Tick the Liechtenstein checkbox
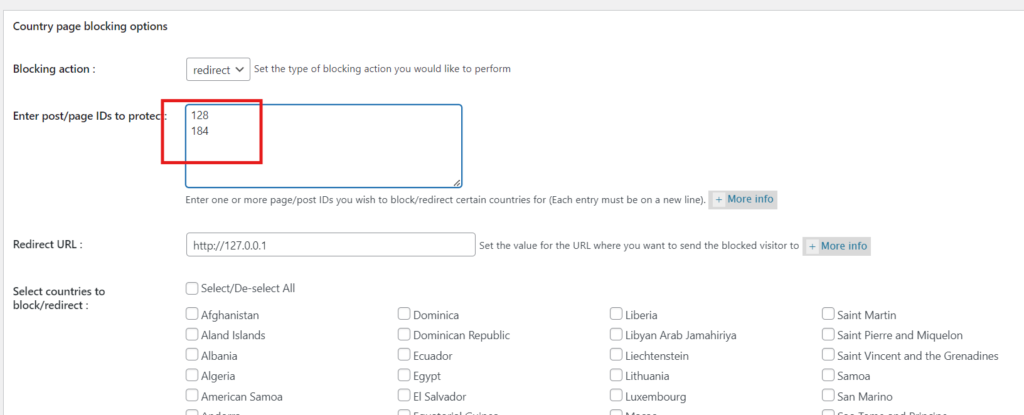Image resolution: width=1024 pixels, height=415 pixels. (617, 355)
